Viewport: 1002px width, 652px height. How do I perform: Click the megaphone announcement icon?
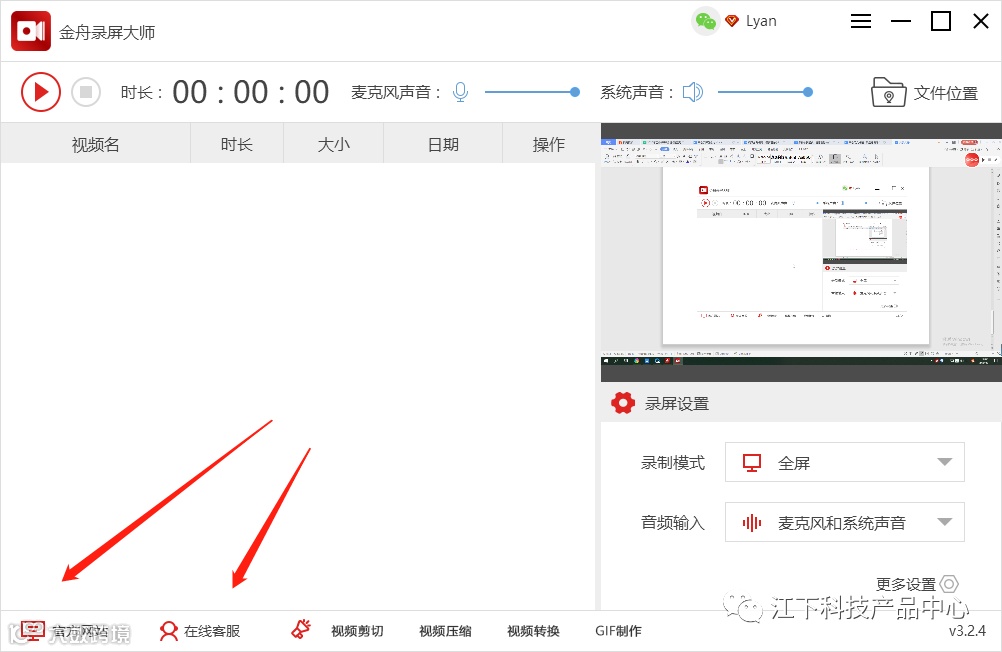click(301, 630)
